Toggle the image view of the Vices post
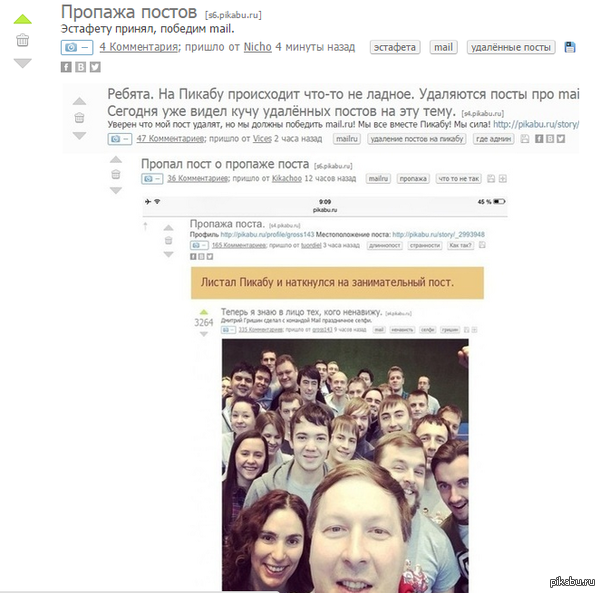 (x=120, y=139)
